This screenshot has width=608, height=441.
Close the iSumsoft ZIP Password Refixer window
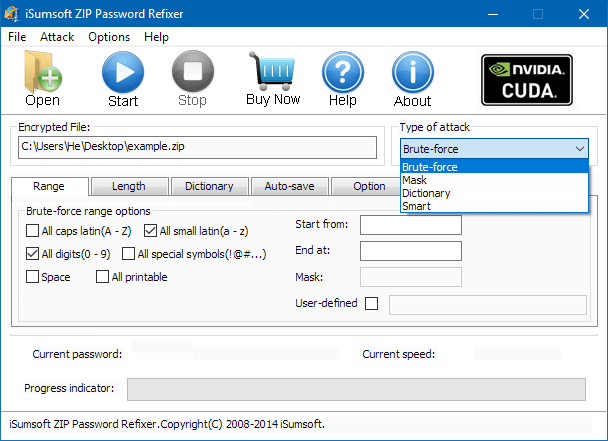[584, 14]
